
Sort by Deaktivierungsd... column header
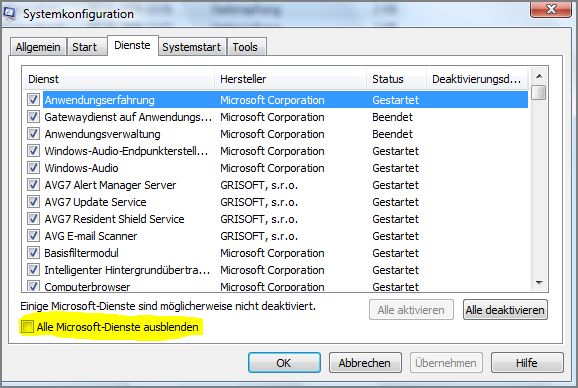click(x=477, y=79)
